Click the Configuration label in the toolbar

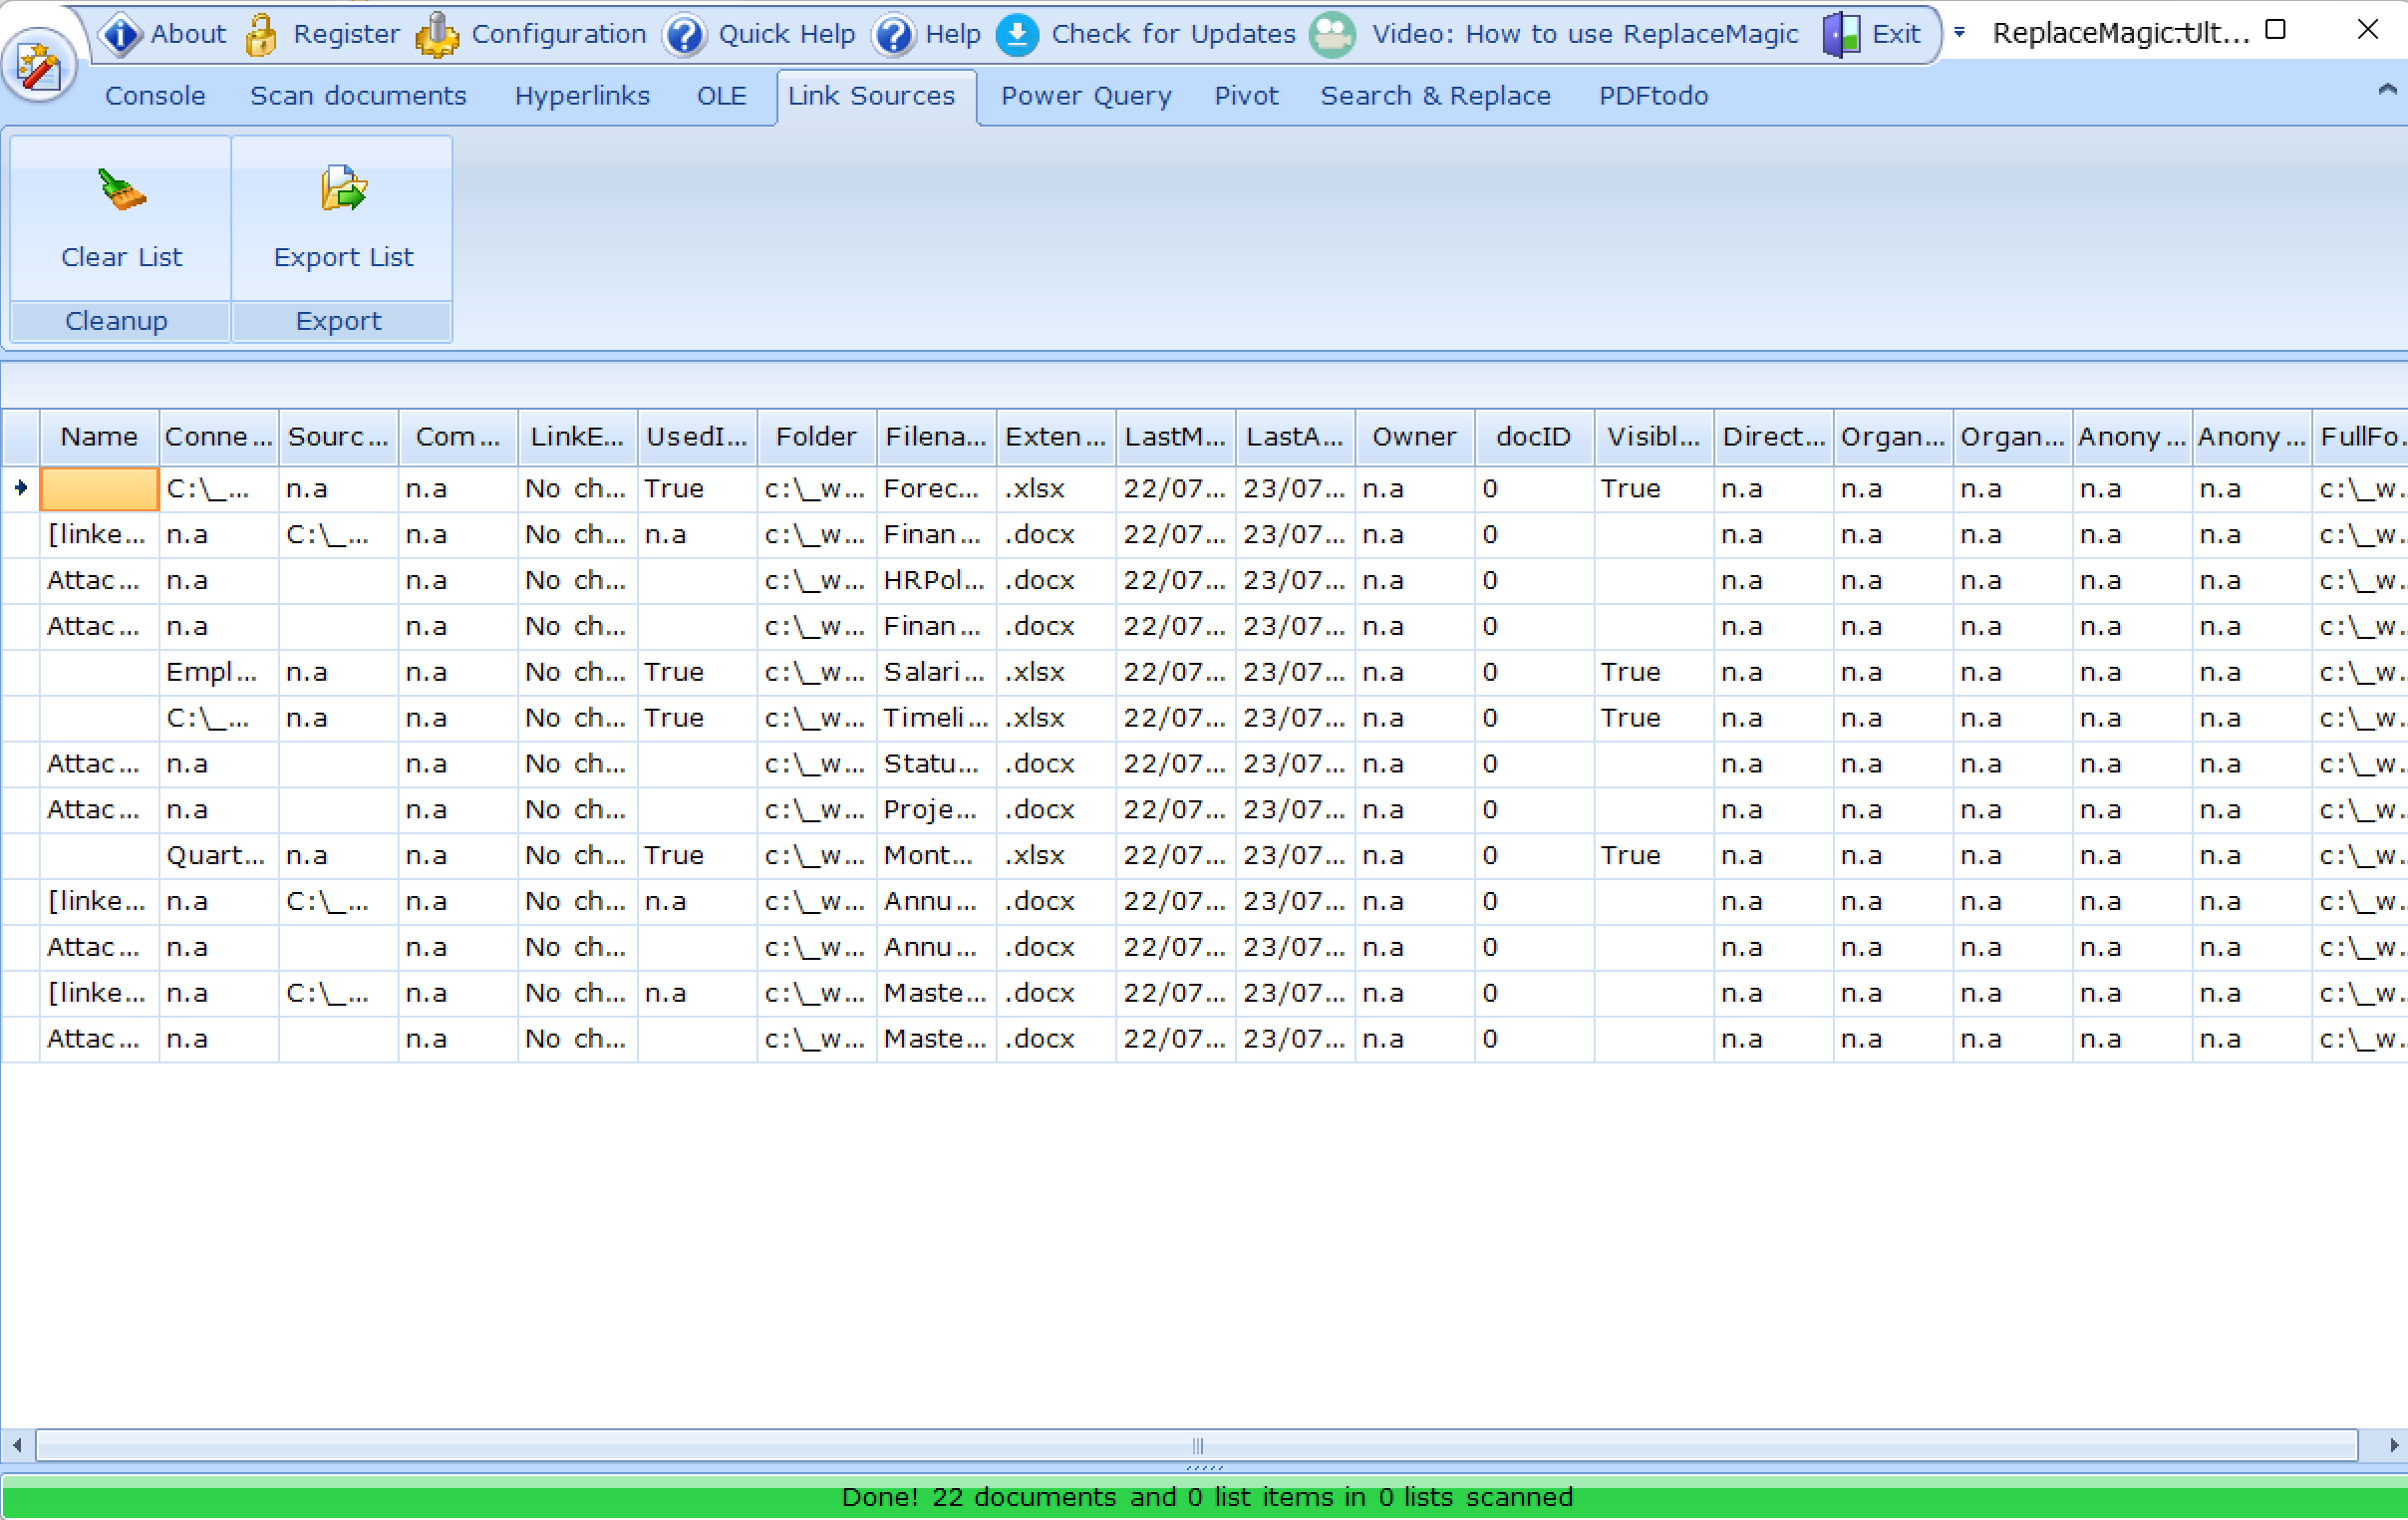[559, 34]
